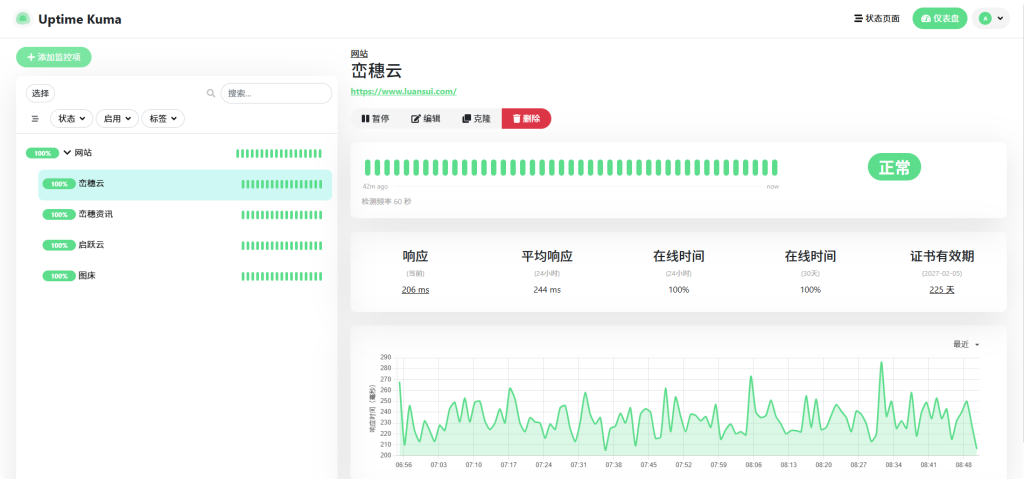Click the 244 ms average response value

click(x=547, y=289)
